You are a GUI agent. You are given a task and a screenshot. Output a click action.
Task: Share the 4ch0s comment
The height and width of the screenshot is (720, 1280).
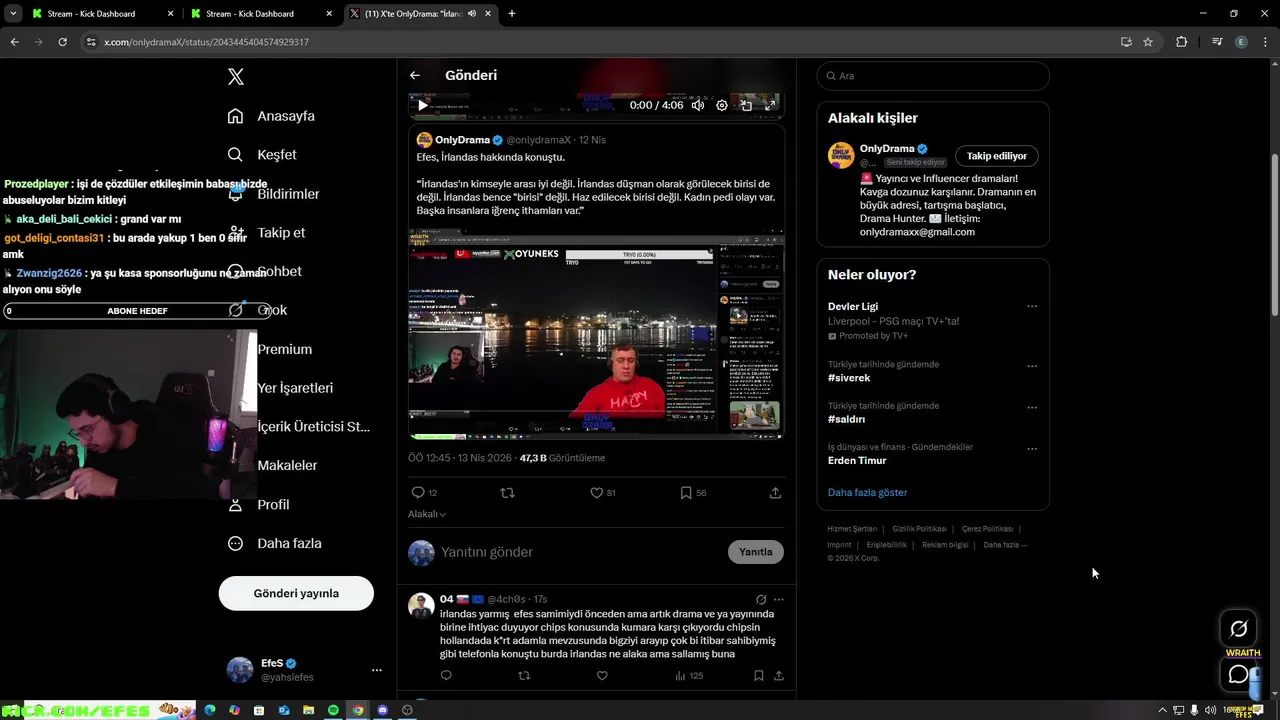[779, 676]
